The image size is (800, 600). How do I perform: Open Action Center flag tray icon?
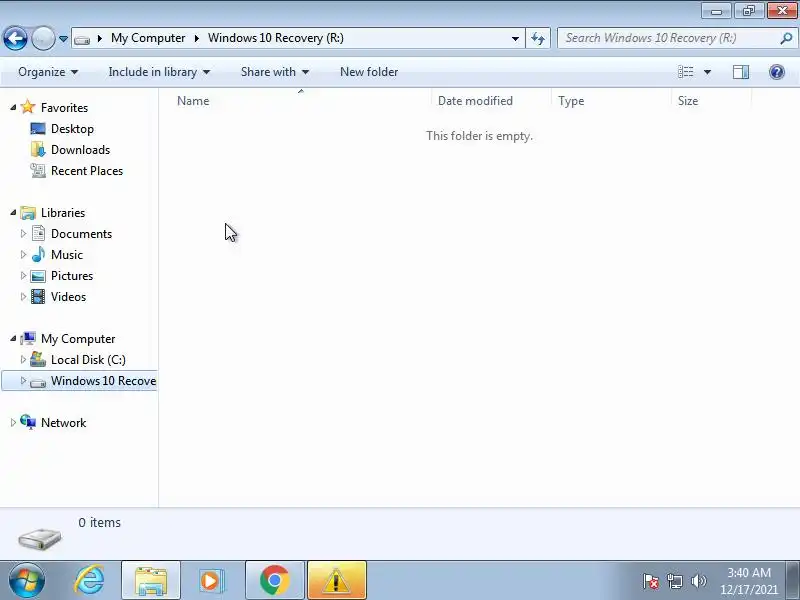pos(651,581)
